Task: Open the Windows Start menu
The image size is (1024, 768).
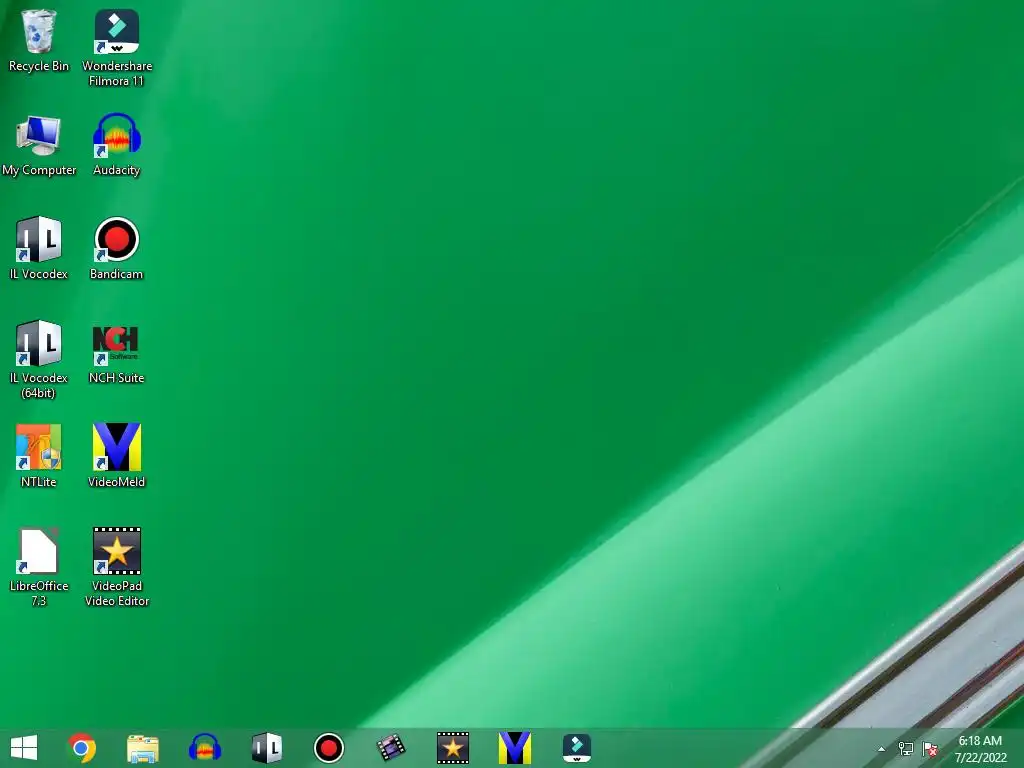Action: tap(24, 748)
